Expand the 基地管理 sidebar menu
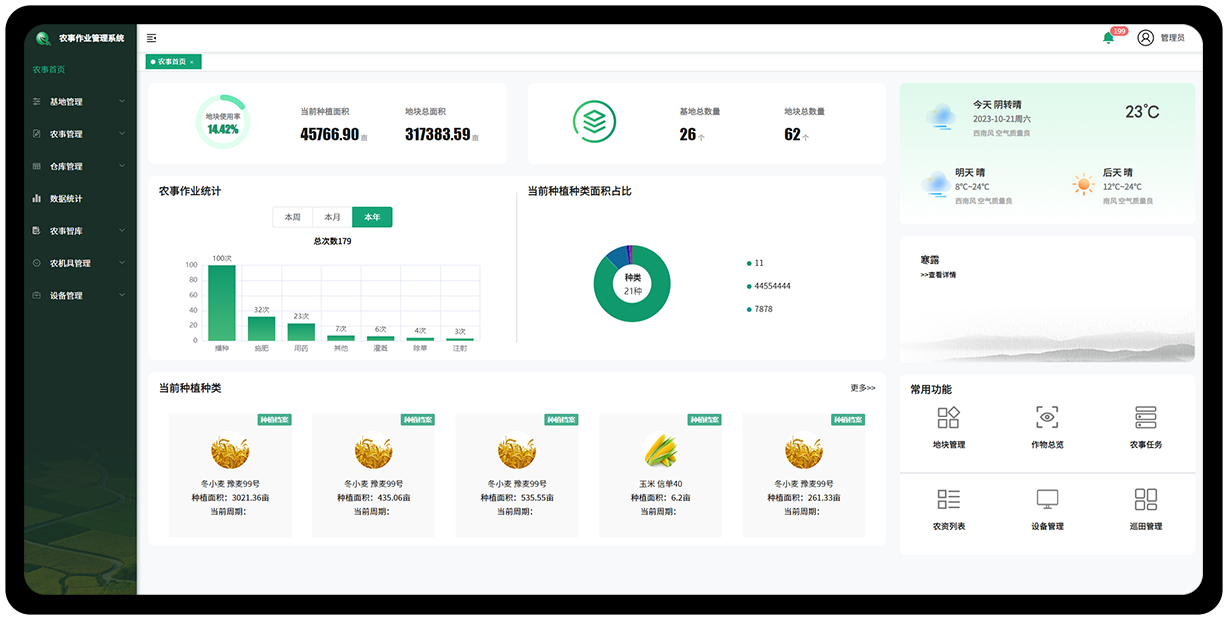This screenshot has width=1228, height=620. [x=80, y=102]
